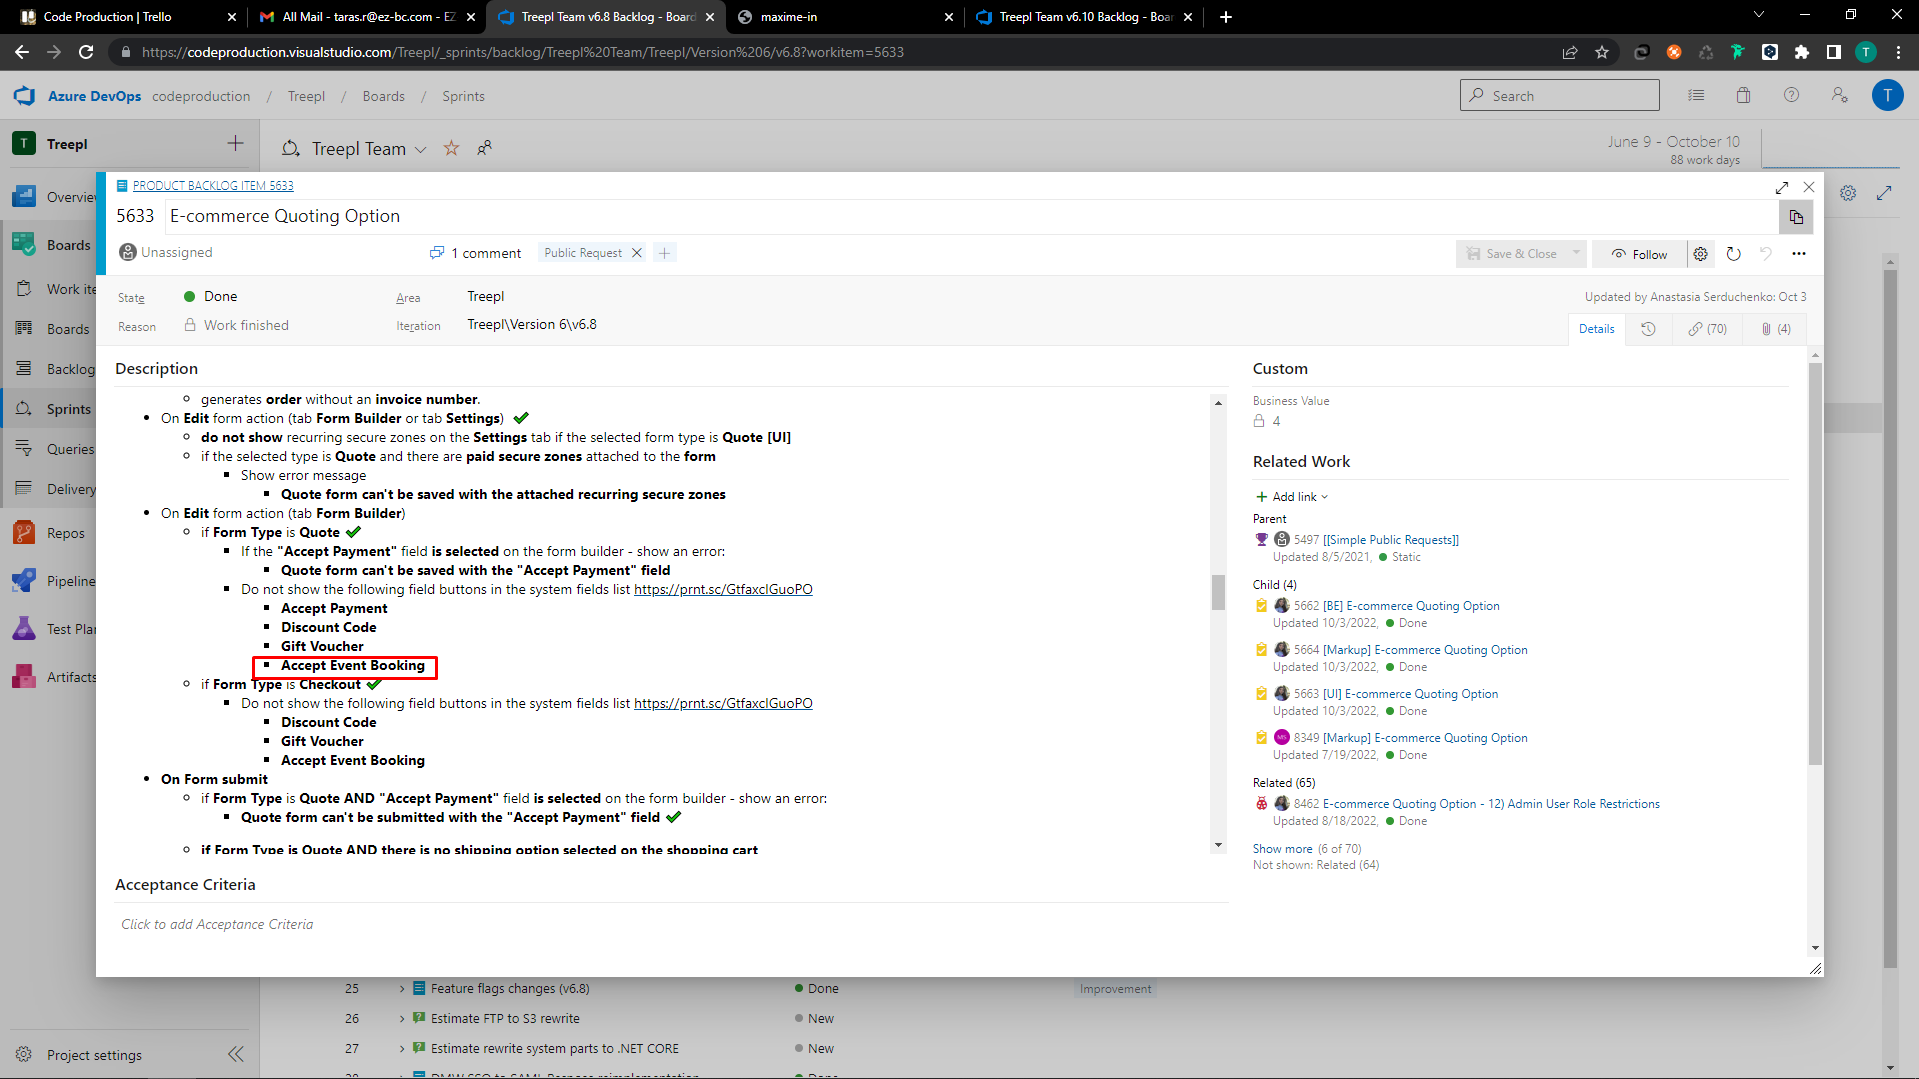Open Pipelines in the left sidebar
This screenshot has width=1919, height=1079.
55,581
